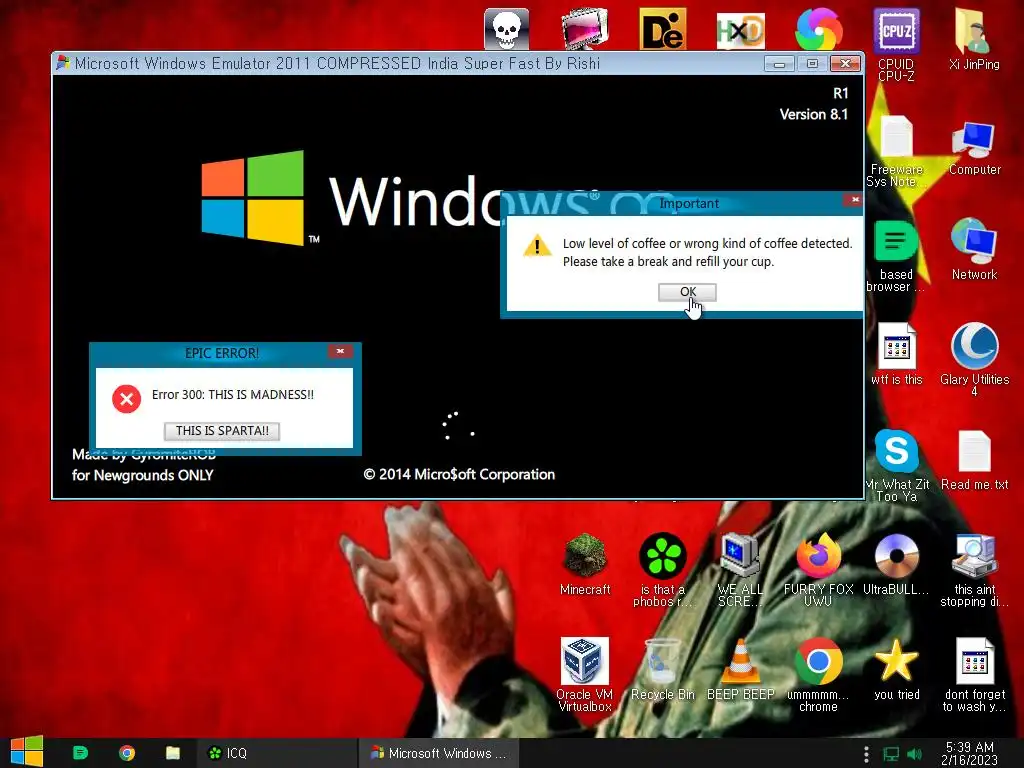Screen dimensions: 1024x768
Task: Close the EPIC ERROR! dialog
Action: click(x=340, y=351)
